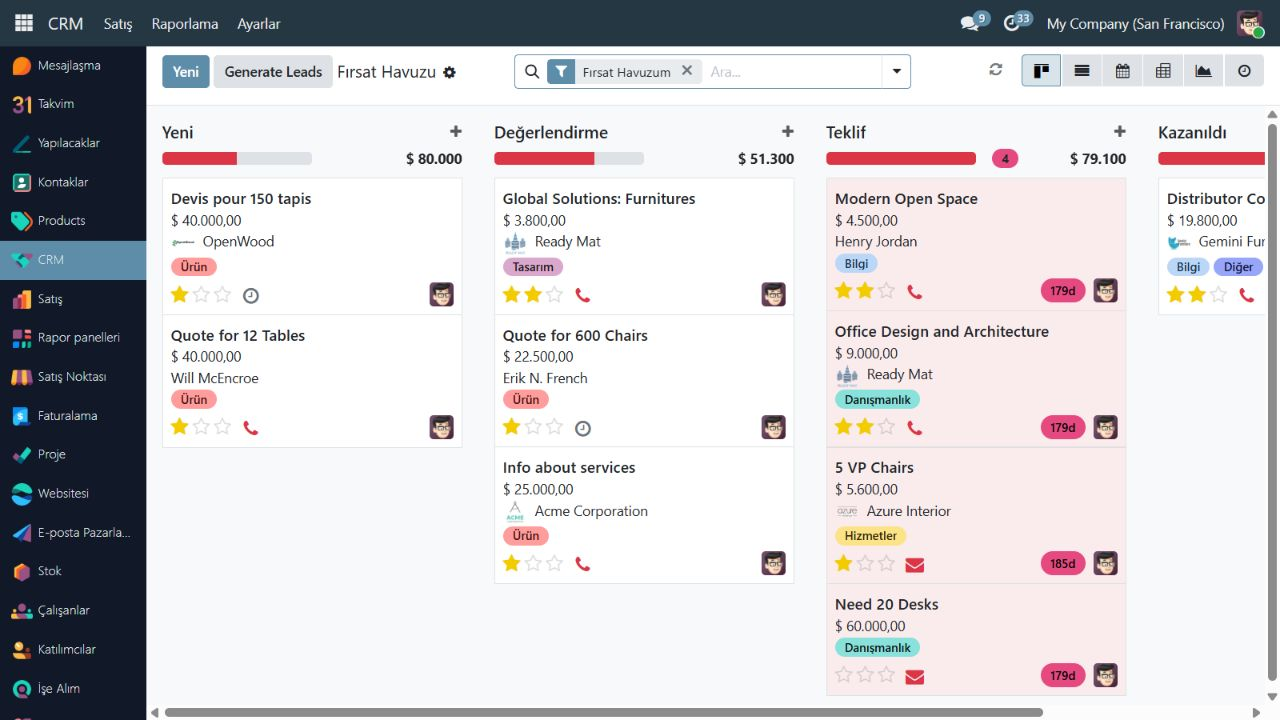Set third priority star on Modern Open Space
This screenshot has width=1280, height=720.
[x=887, y=291]
